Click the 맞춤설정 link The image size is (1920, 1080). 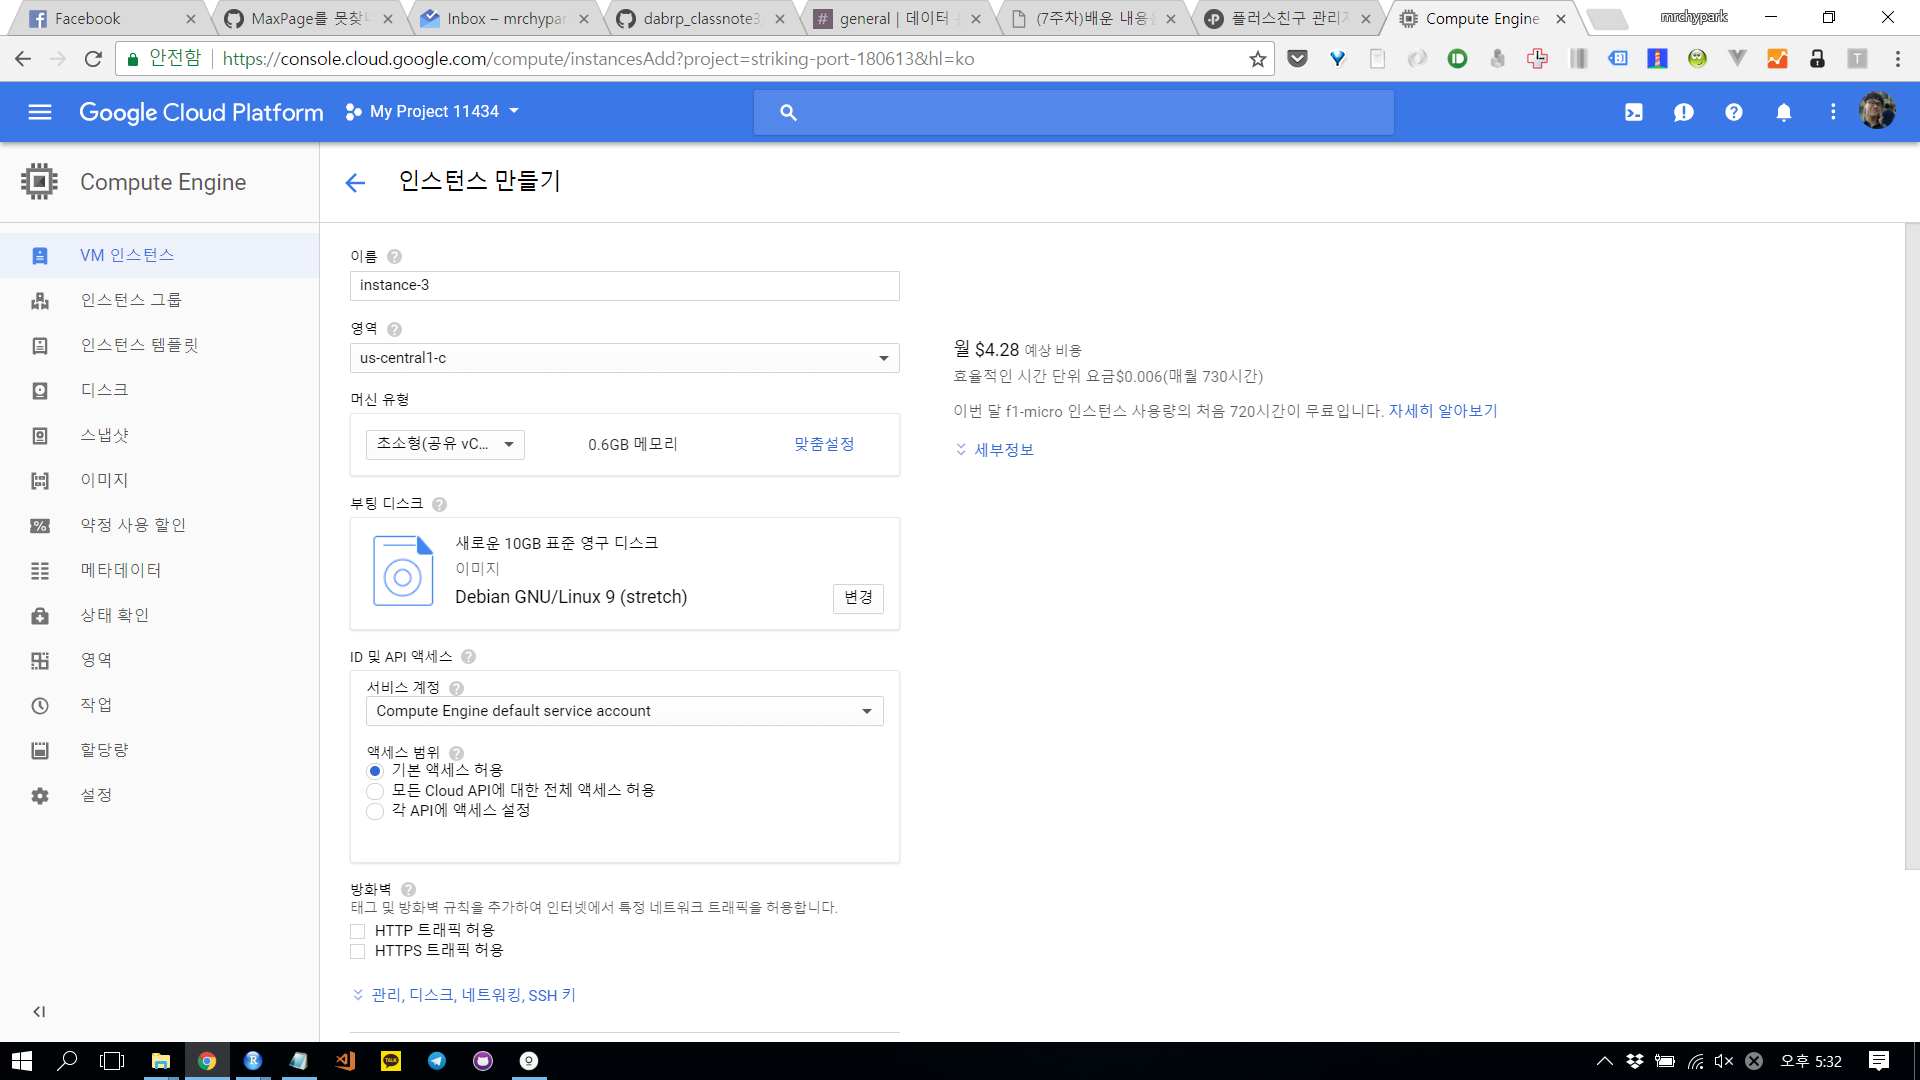tap(823, 444)
